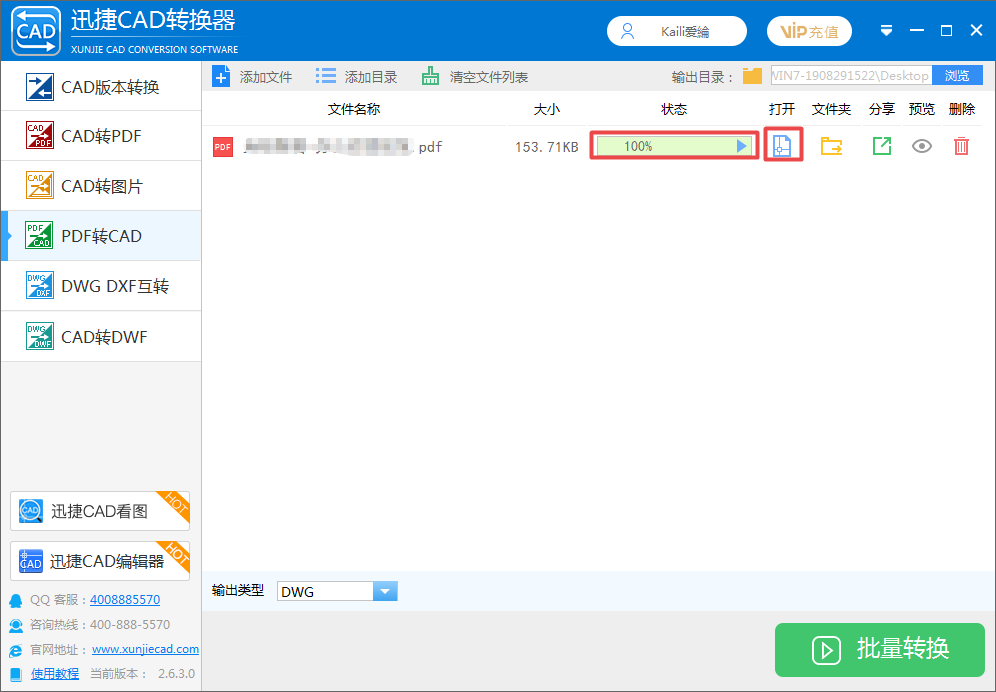The height and width of the screenshot is (692, 996).
Task: Click the 文件名称 column header
Action: click(x=354, y=109)
